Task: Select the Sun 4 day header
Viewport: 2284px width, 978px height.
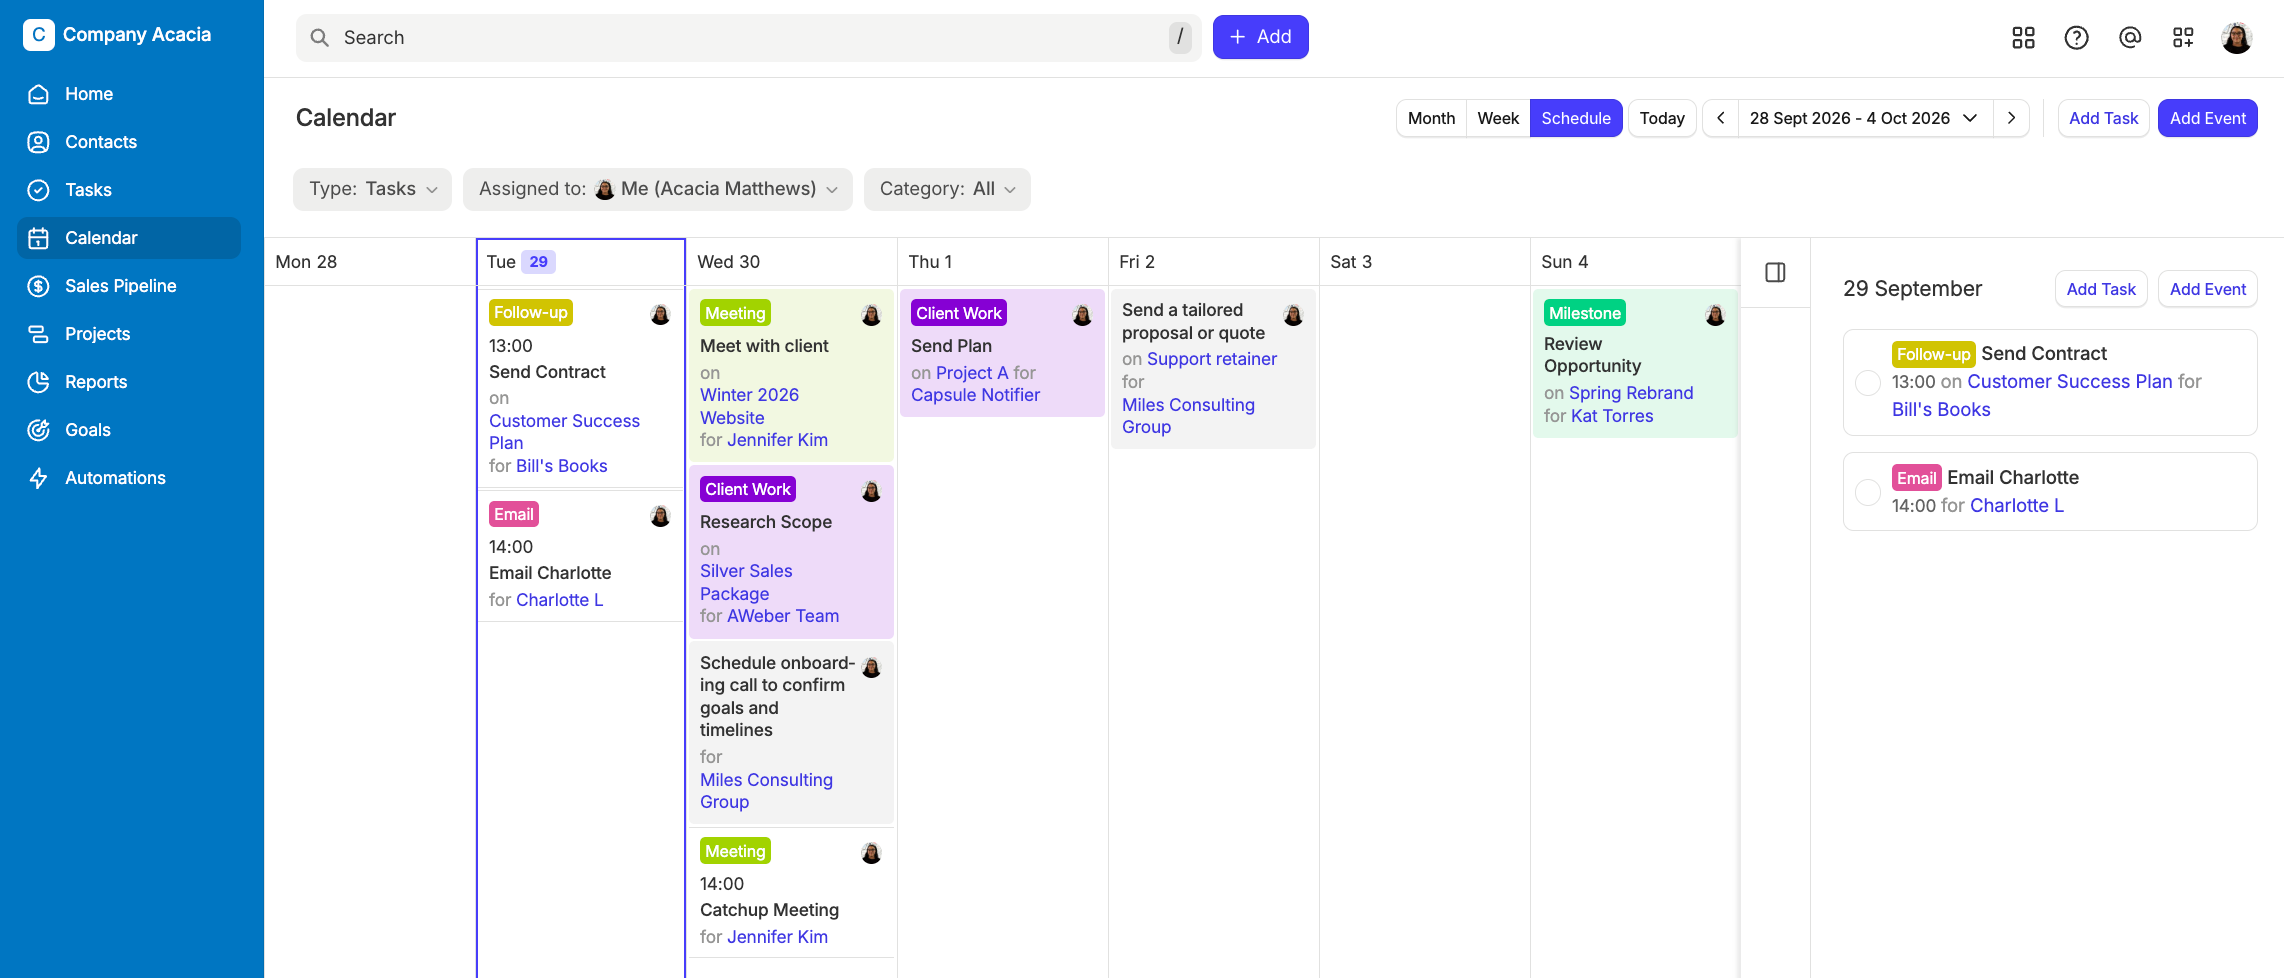Action: coord(1634,262)
